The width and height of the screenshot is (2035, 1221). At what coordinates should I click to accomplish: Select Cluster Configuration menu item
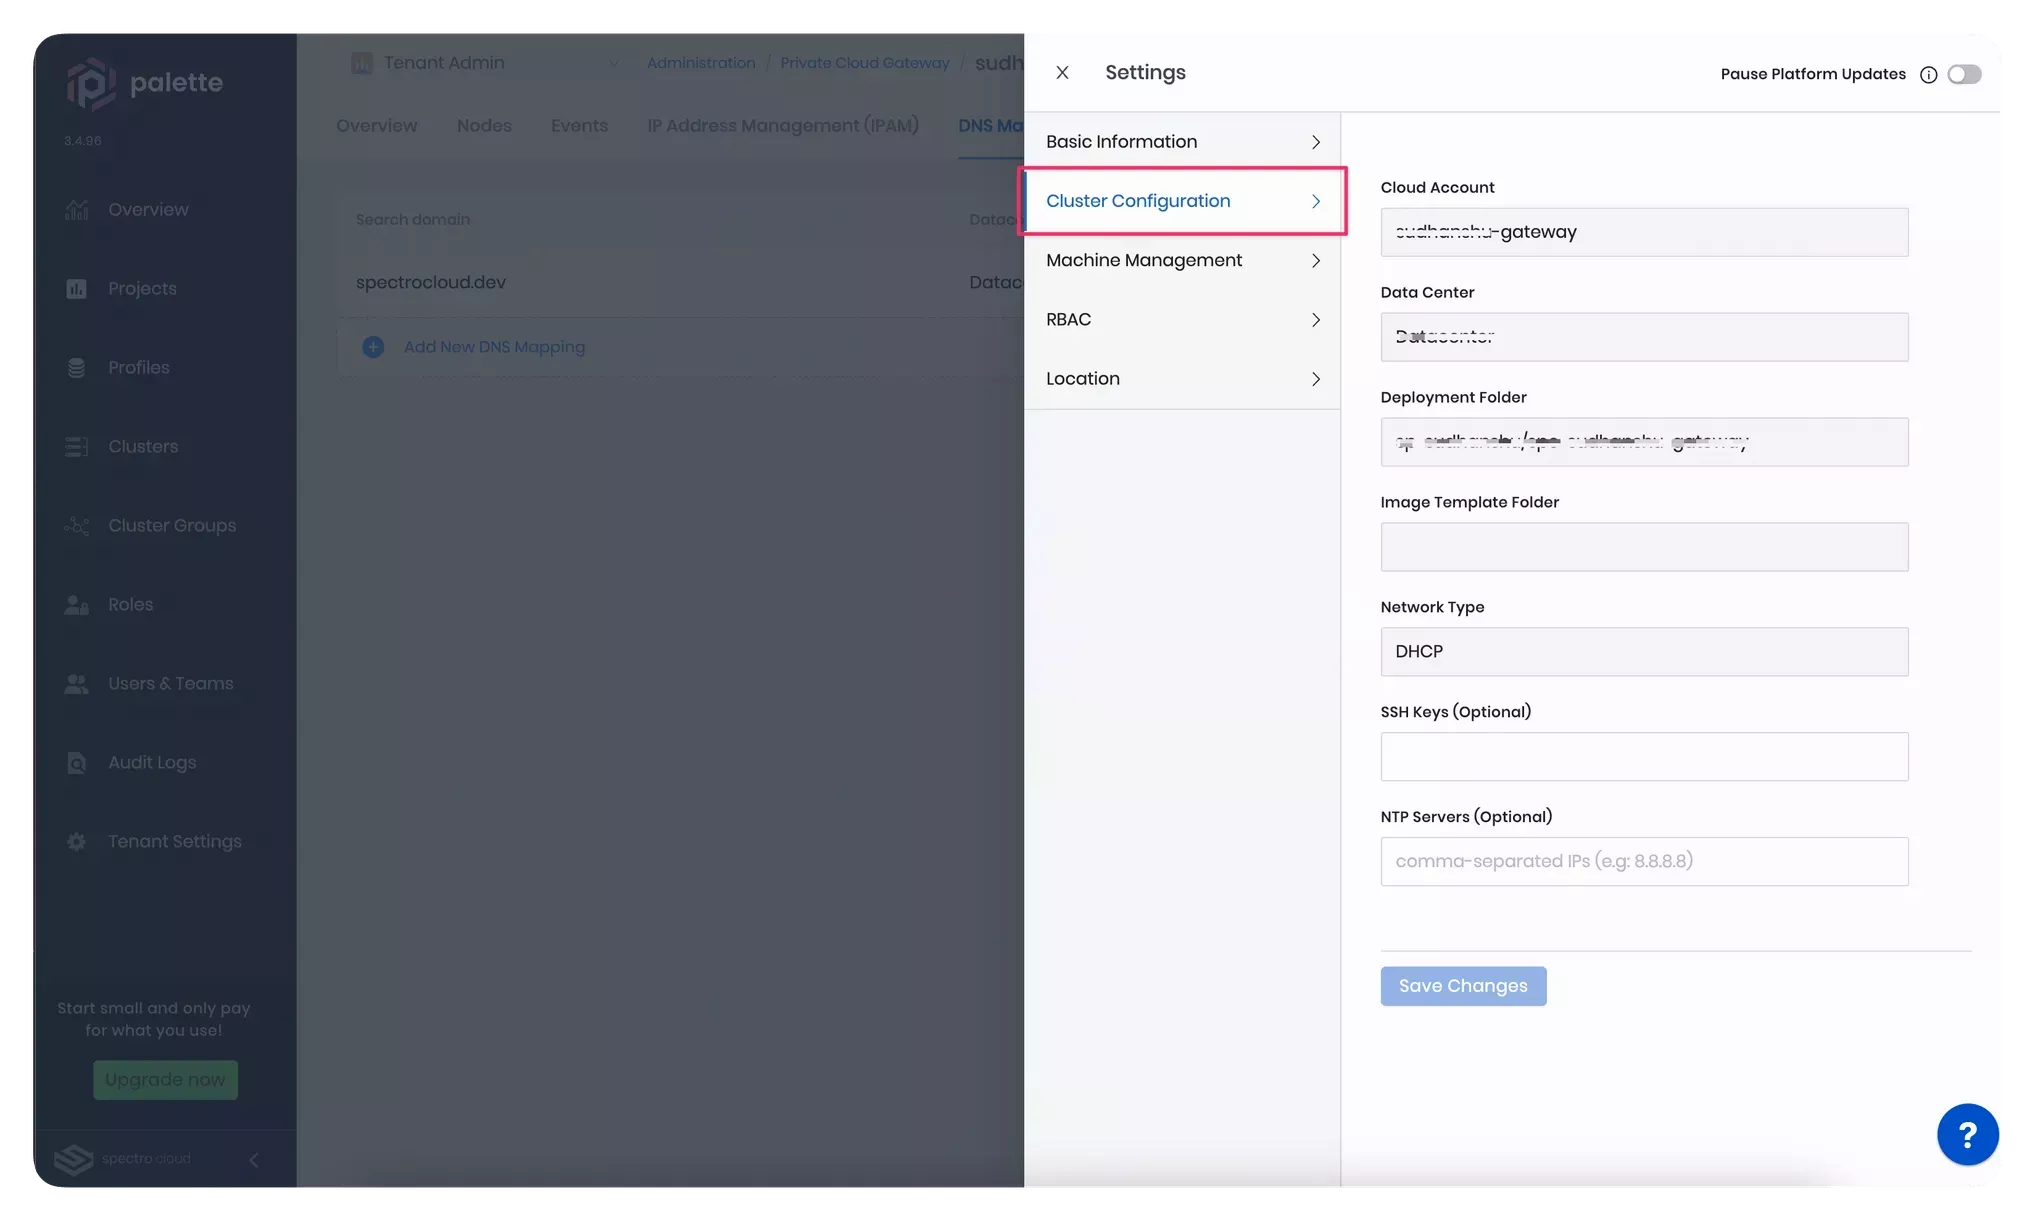[1182, 201]
